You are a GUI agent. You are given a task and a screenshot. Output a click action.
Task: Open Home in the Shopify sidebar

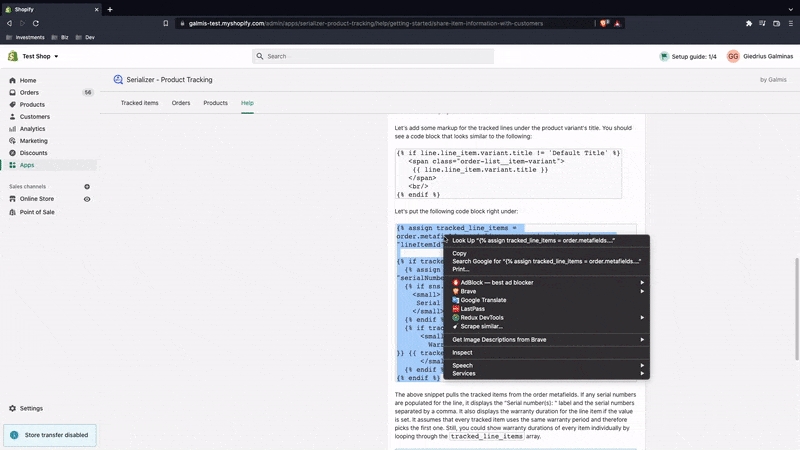[x=28, y=80]
